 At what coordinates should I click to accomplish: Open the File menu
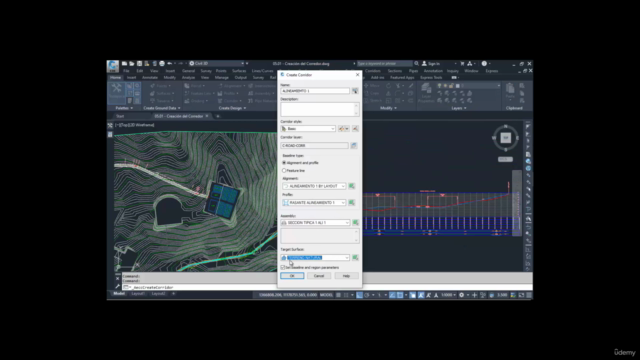pos(127,71)
